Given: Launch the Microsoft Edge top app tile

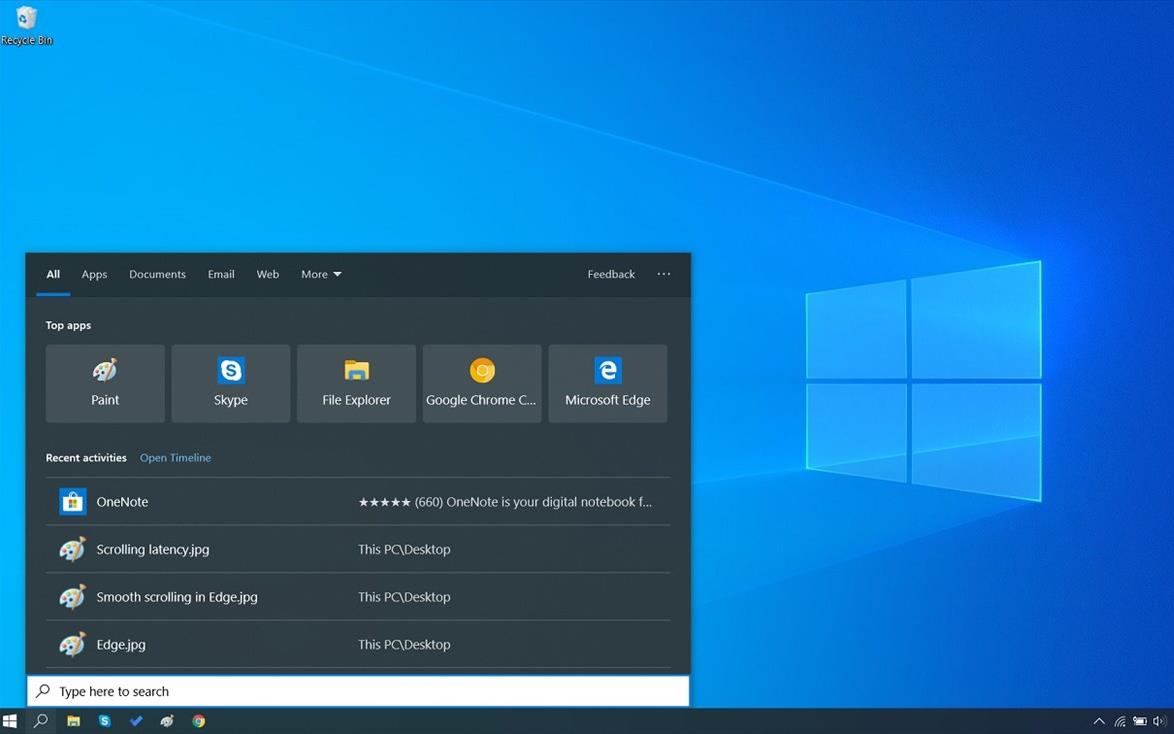Looking at the screenshot, I should (608, 383).
